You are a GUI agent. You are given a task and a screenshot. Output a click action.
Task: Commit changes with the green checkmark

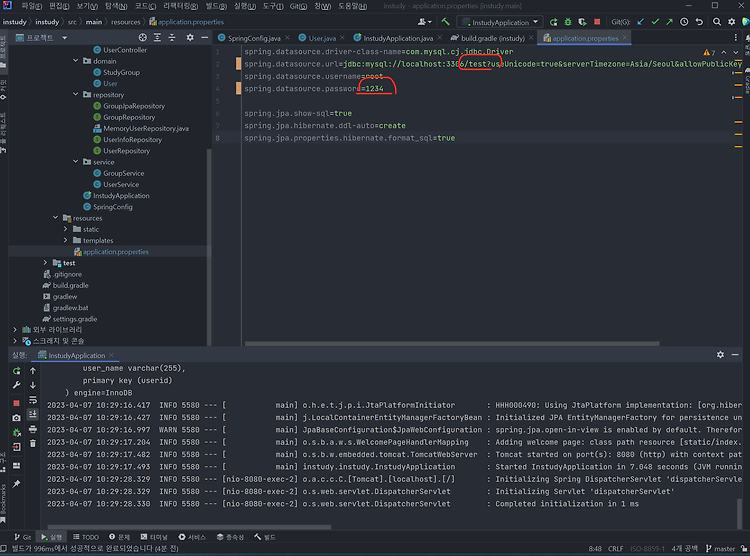pyautogui.click(x=655, y=22)
